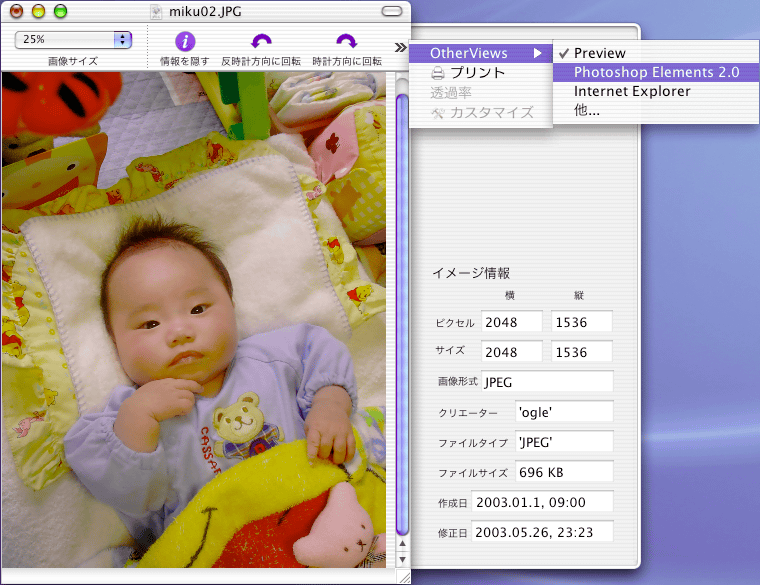The width and height of the screenshot is (760, 585).
Task: Click the red close button
Action: point(16,11)
